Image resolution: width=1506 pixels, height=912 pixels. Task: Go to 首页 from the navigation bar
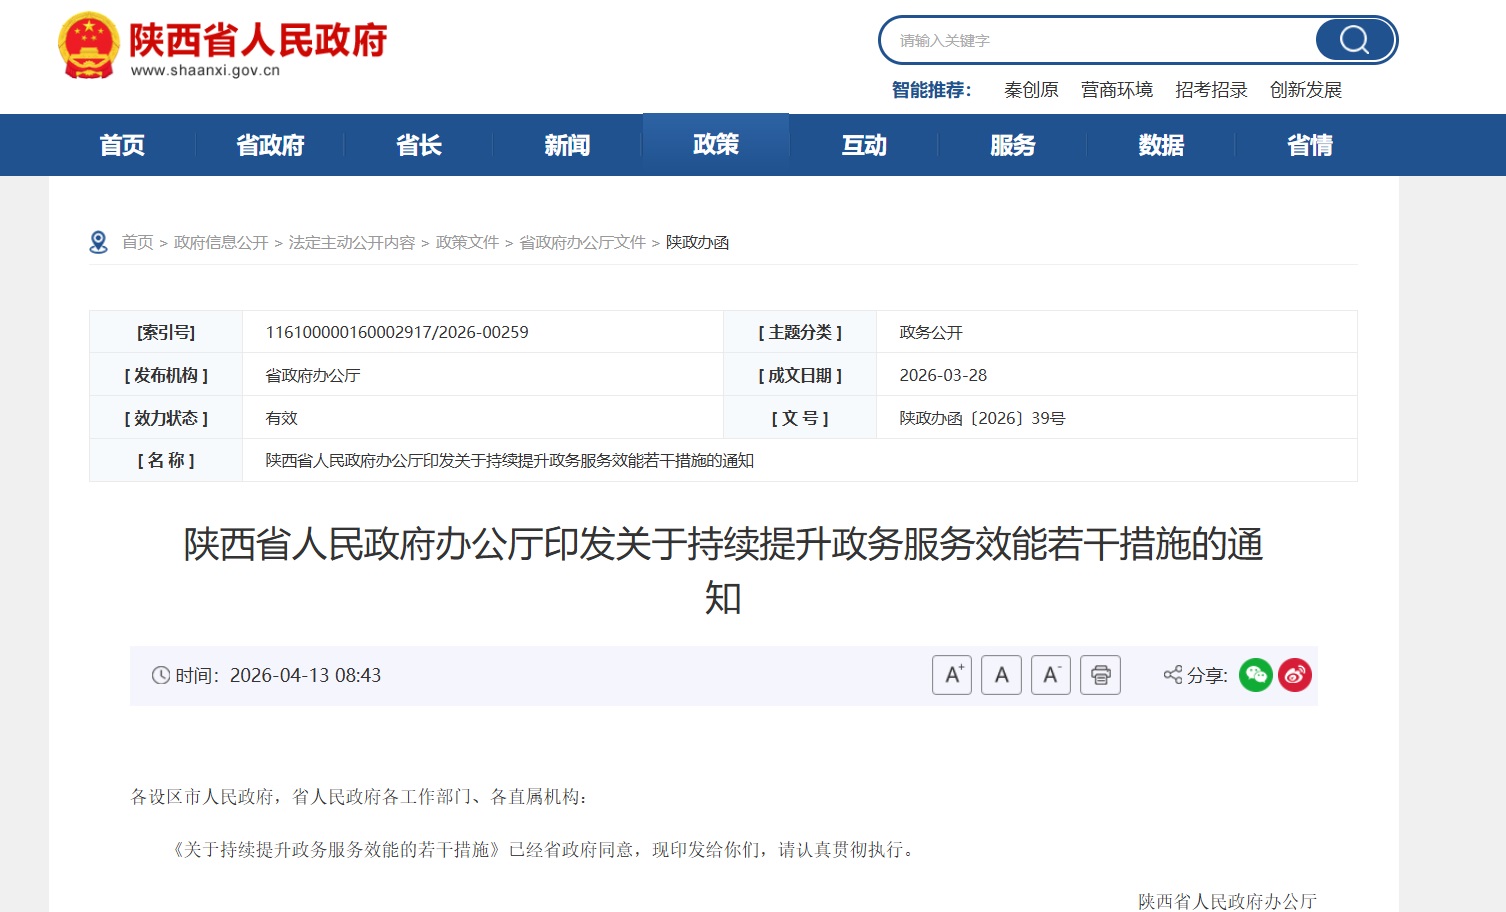(x=122, y=145)
